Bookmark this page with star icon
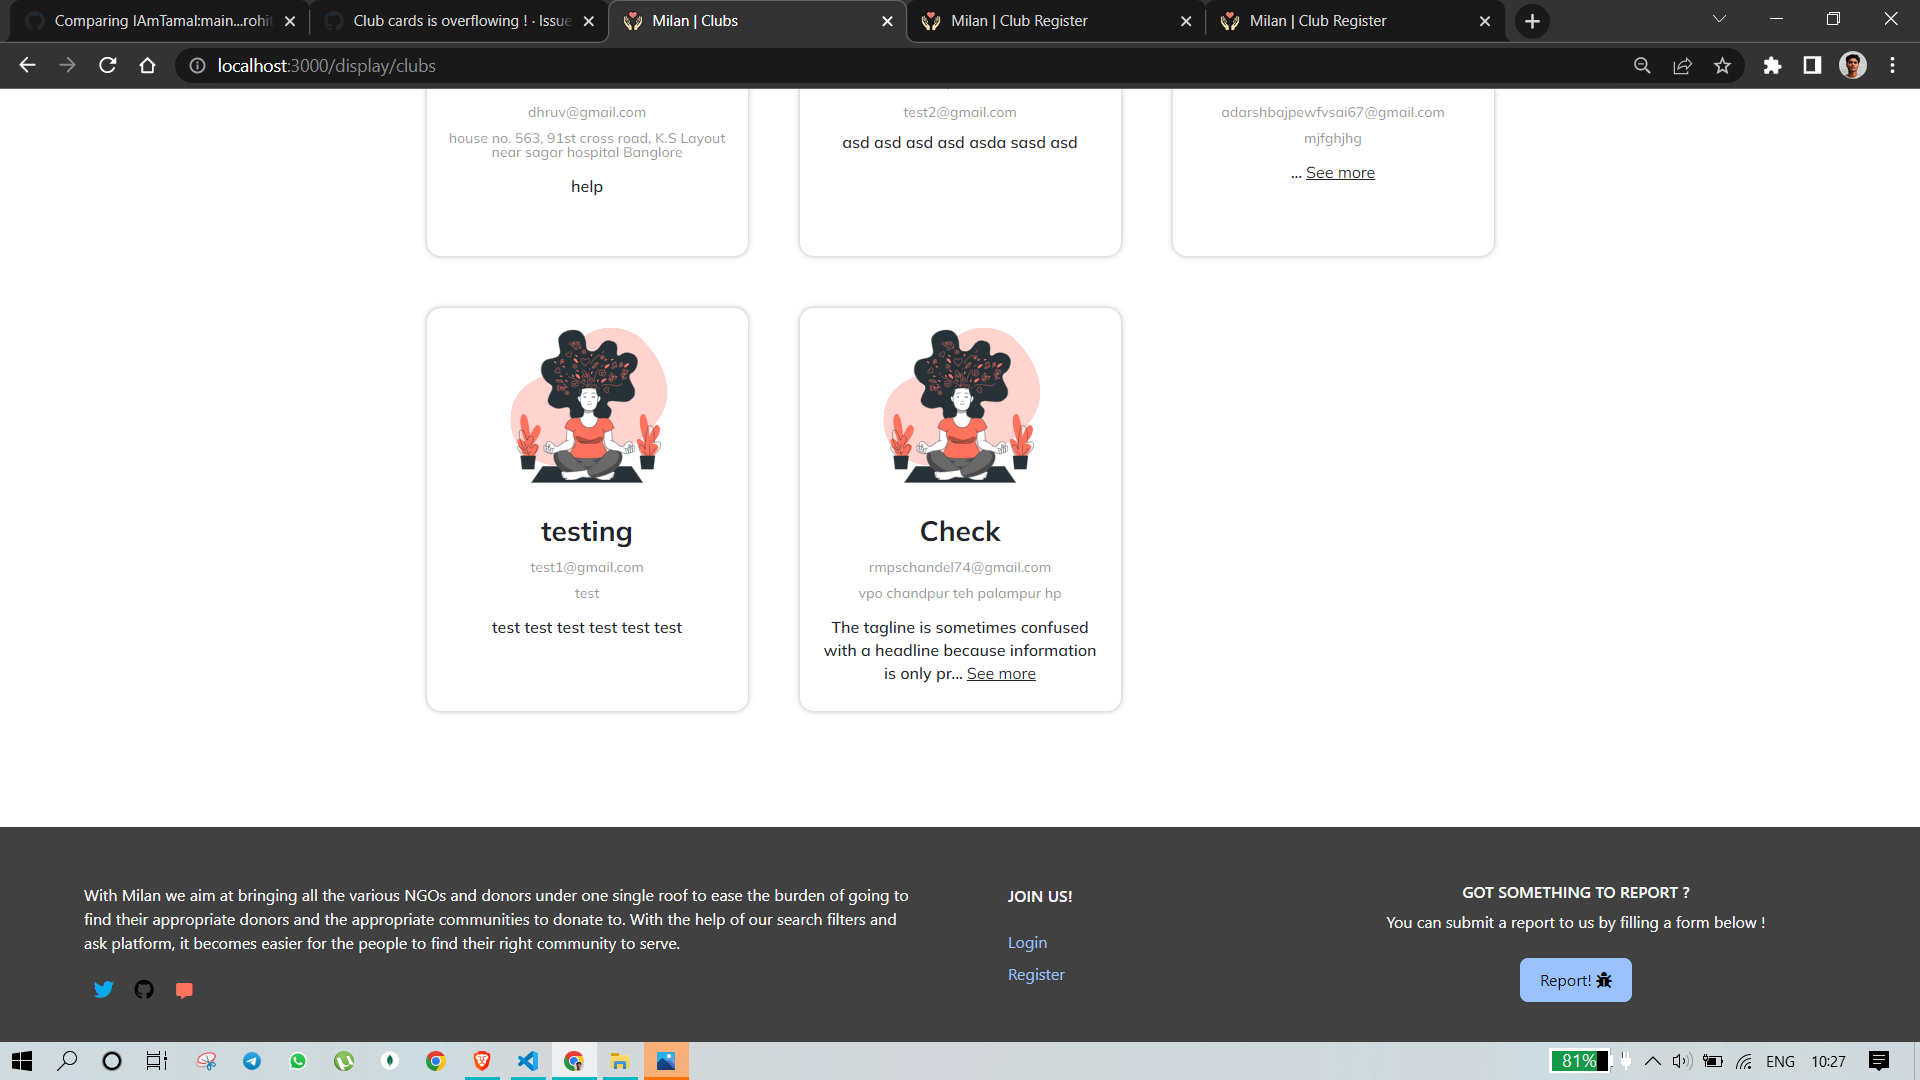The height and width of the screenshot is (1080, 1920). 1722,66
